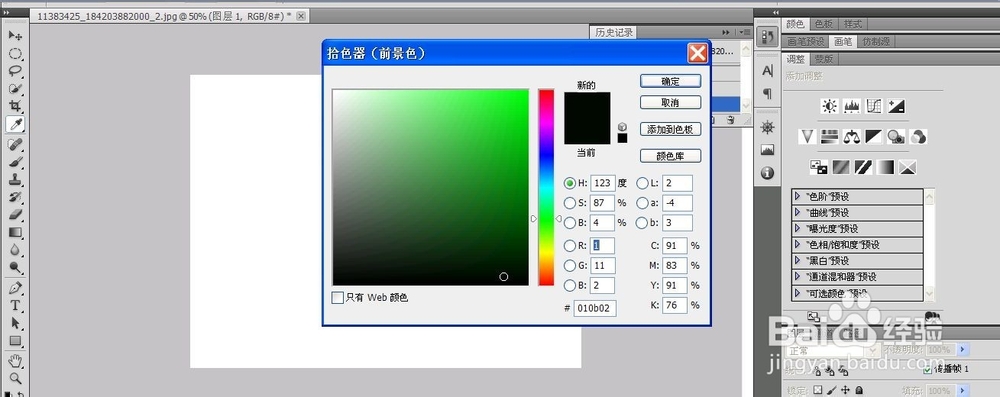The image size is (1000, 397).
Task: Click inside the green color field
Action: [430, 187]
